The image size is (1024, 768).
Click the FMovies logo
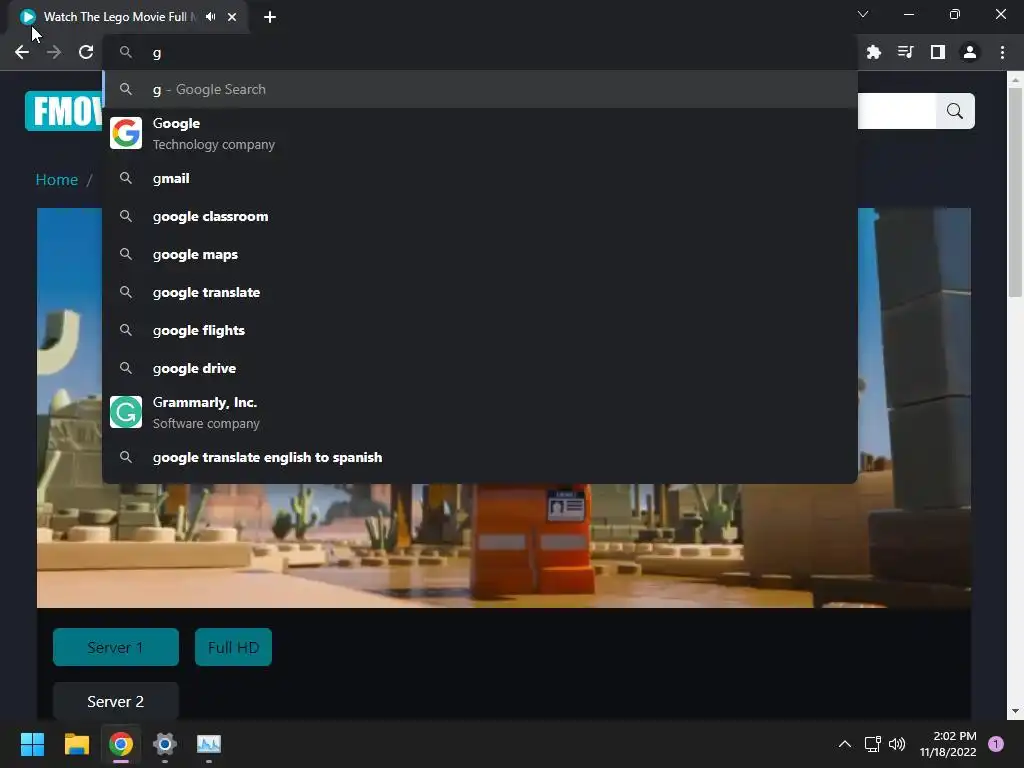click(x=64, y=110)
